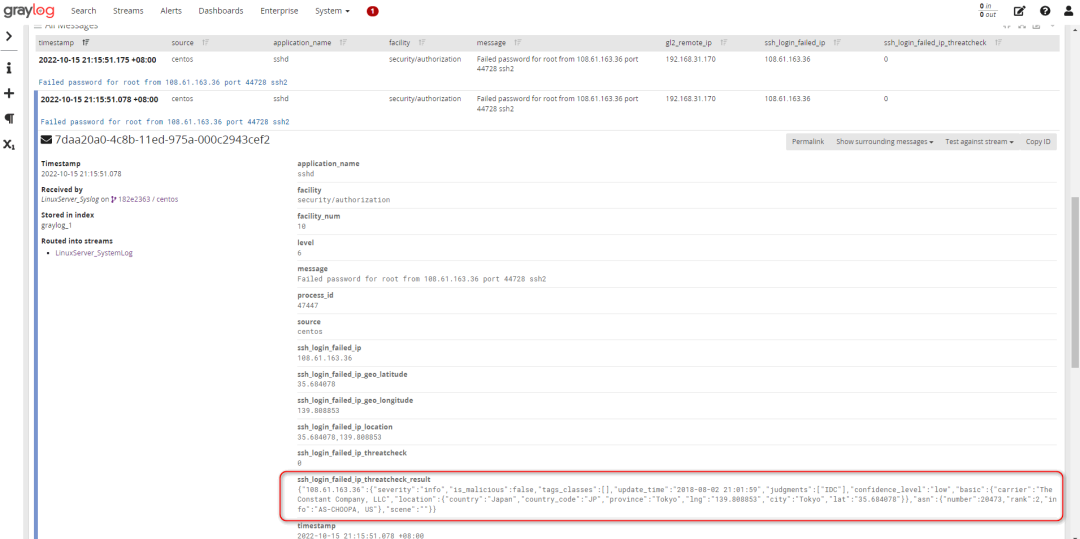1080x539 pixels.
Task: Sort by source column icon
Action: [205, 43]
